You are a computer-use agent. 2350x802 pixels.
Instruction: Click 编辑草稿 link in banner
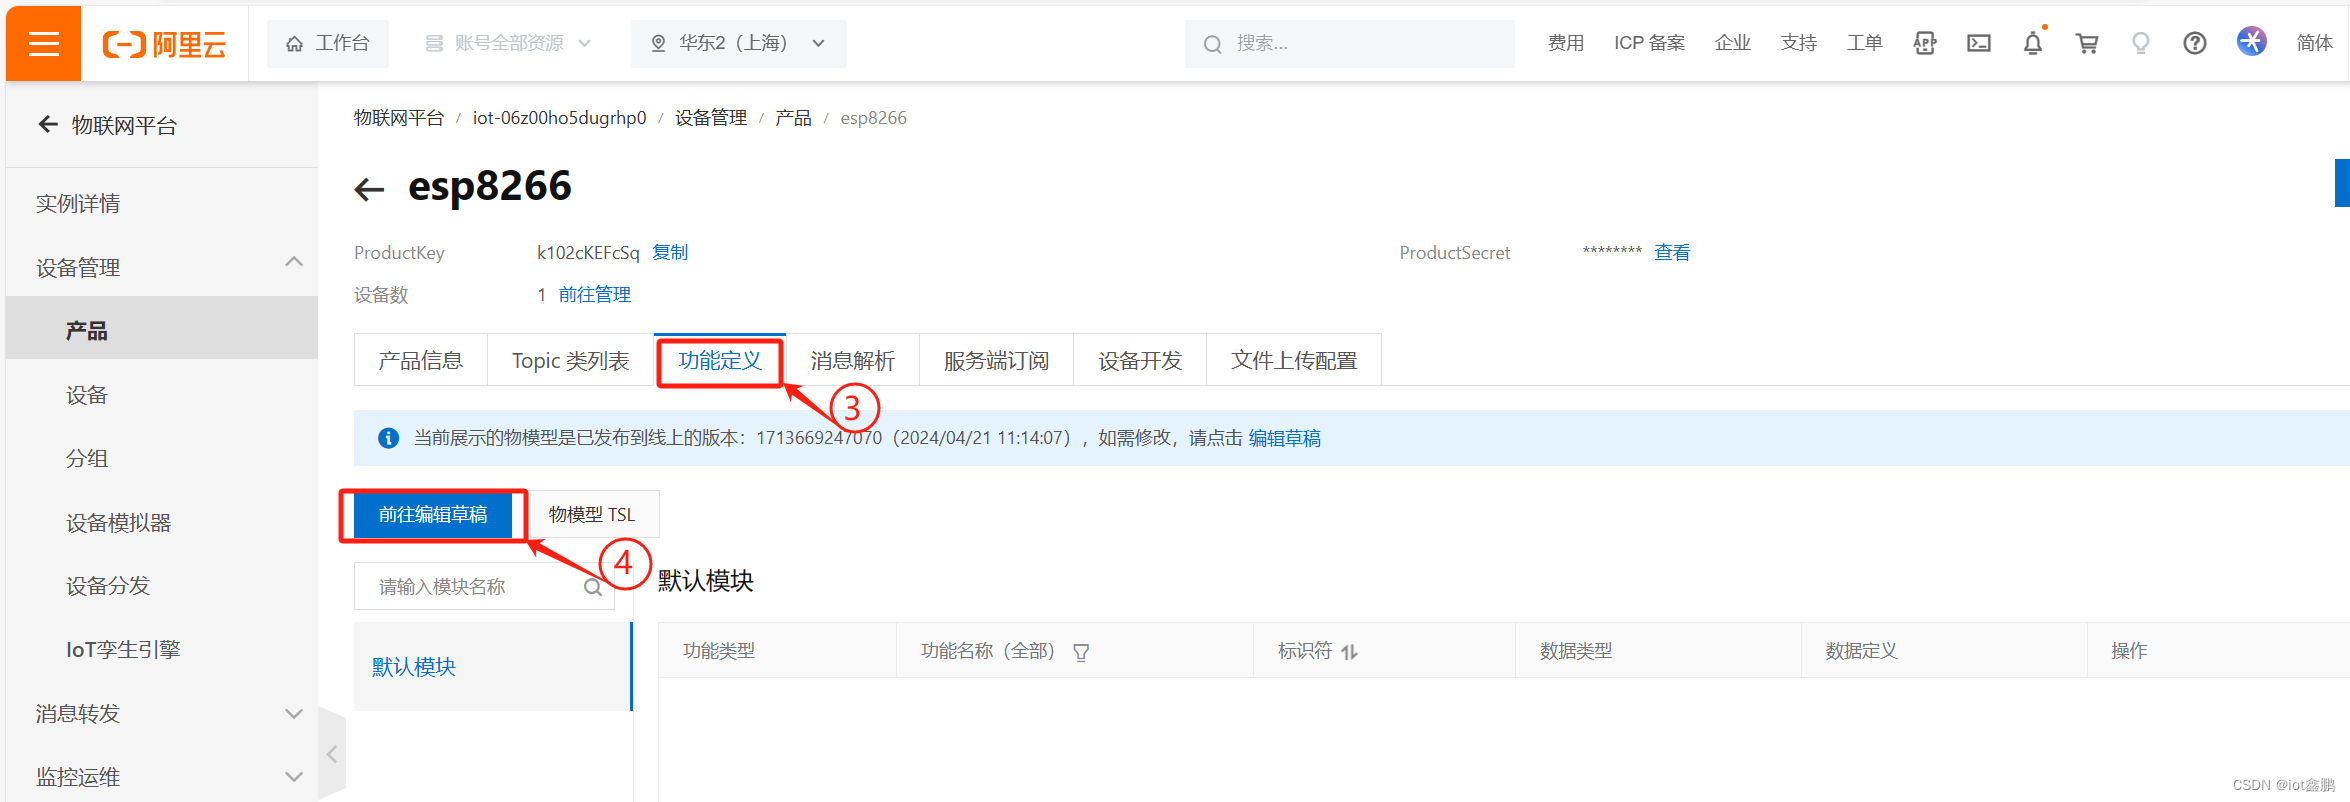[1285, 438]
